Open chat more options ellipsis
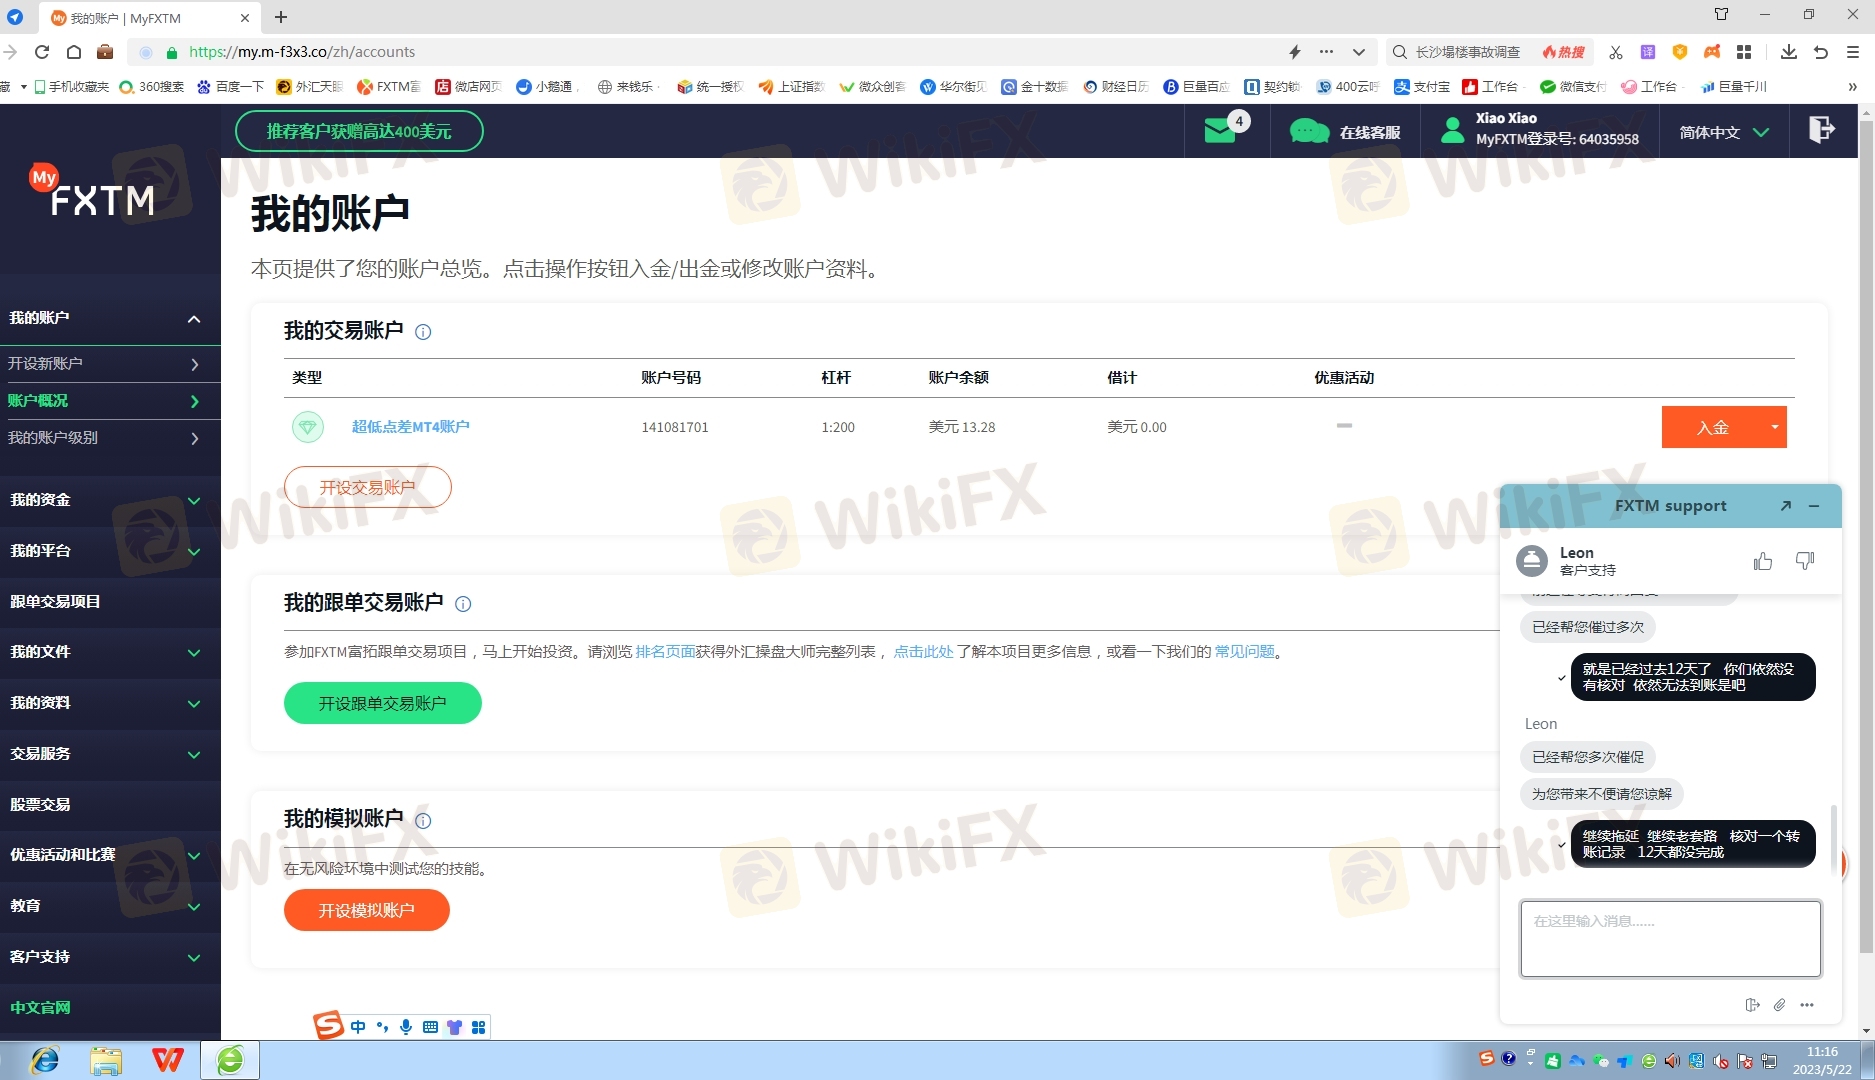The image size is (1875, 1080). coord(1807,1005)
